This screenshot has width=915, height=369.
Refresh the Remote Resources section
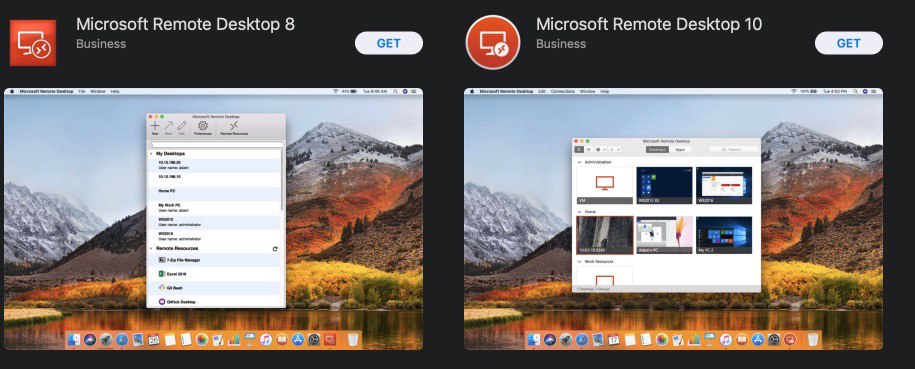tap(275, 249)
